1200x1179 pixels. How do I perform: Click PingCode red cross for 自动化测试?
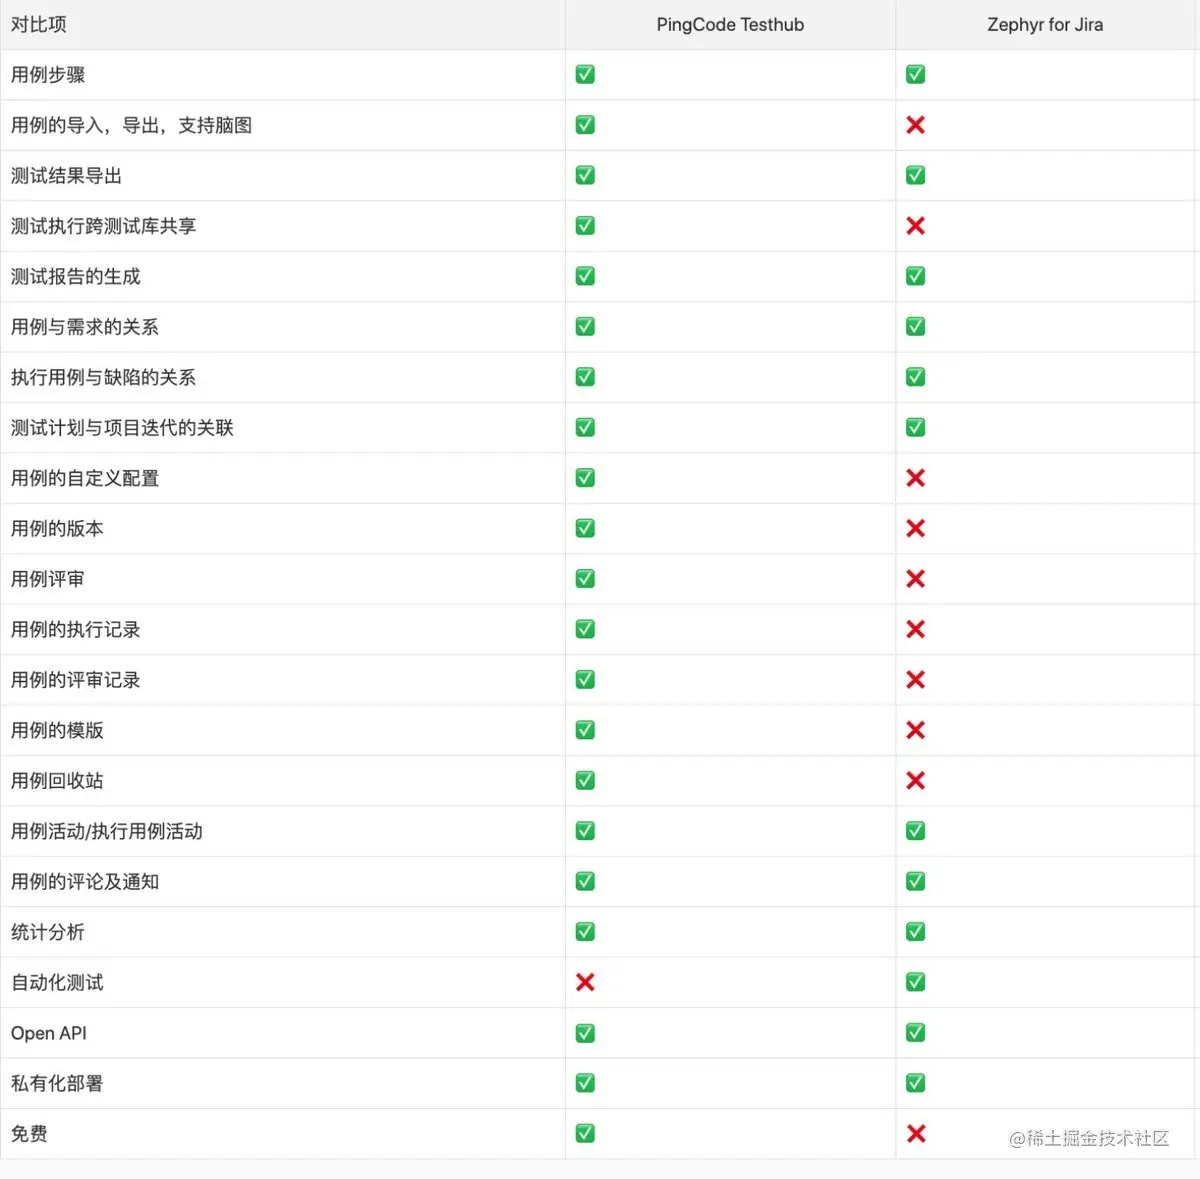point(585,982)
